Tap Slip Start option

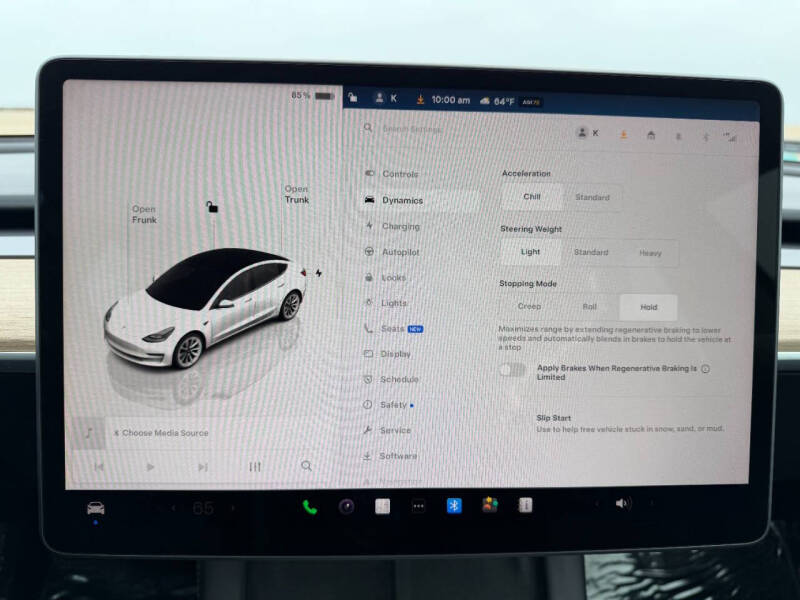click(x=630, y=423)
